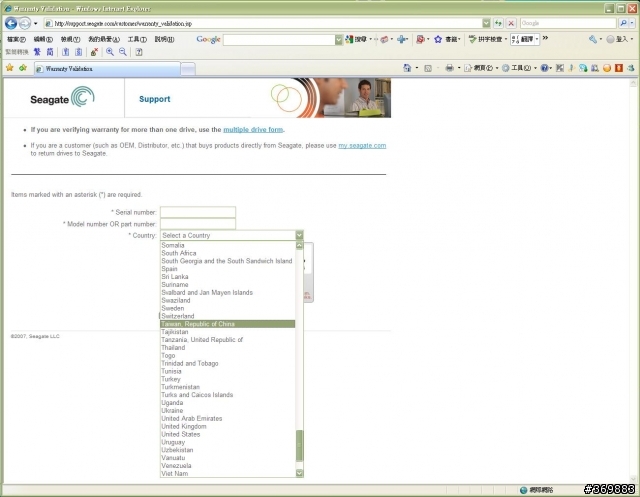Click the 簡 simplified Chinese conversion icon
640x497 pixels.
(50, 52)
